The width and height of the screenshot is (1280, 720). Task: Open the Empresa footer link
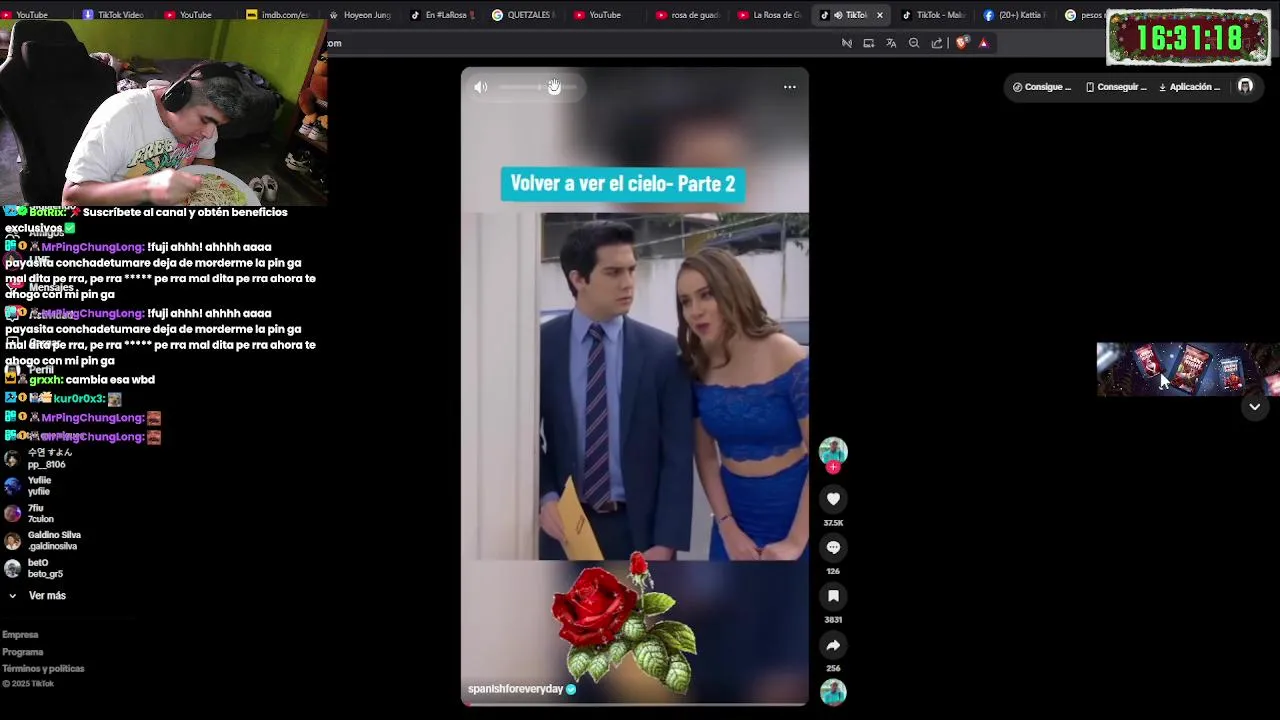[x=20, y=635]
